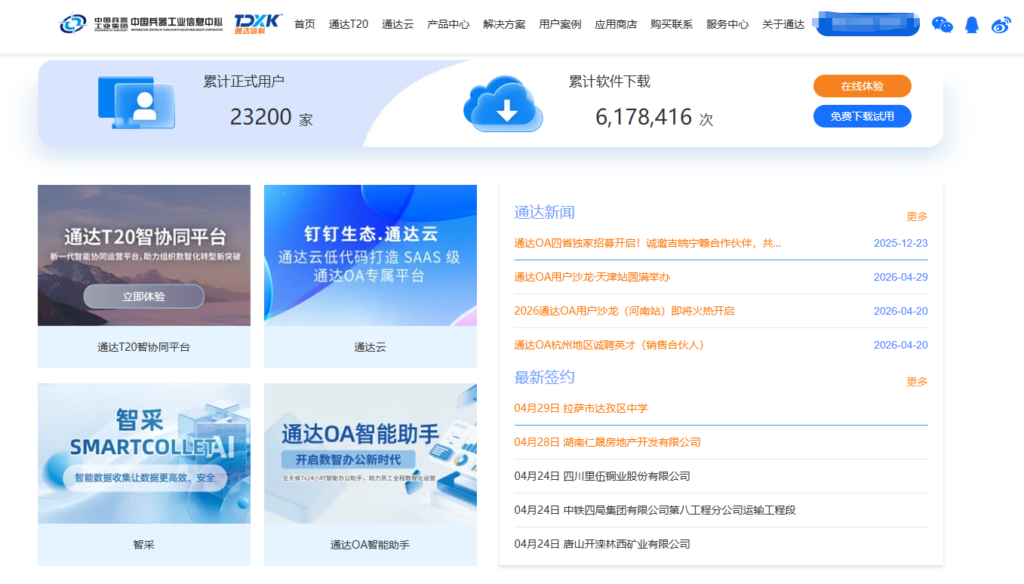Open 用户案例 navigation item
The height and width of the screenshot is (584, 1024).
click(x=560, y=24)
